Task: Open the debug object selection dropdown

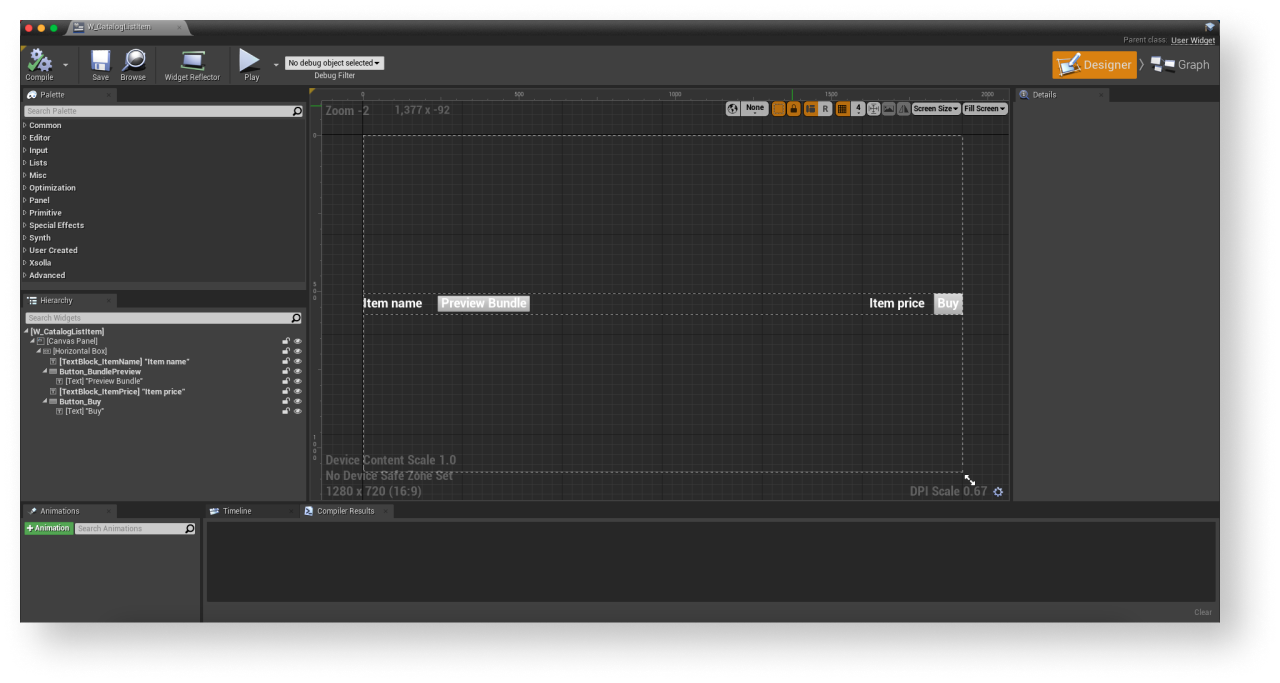Action: (334, 63)
